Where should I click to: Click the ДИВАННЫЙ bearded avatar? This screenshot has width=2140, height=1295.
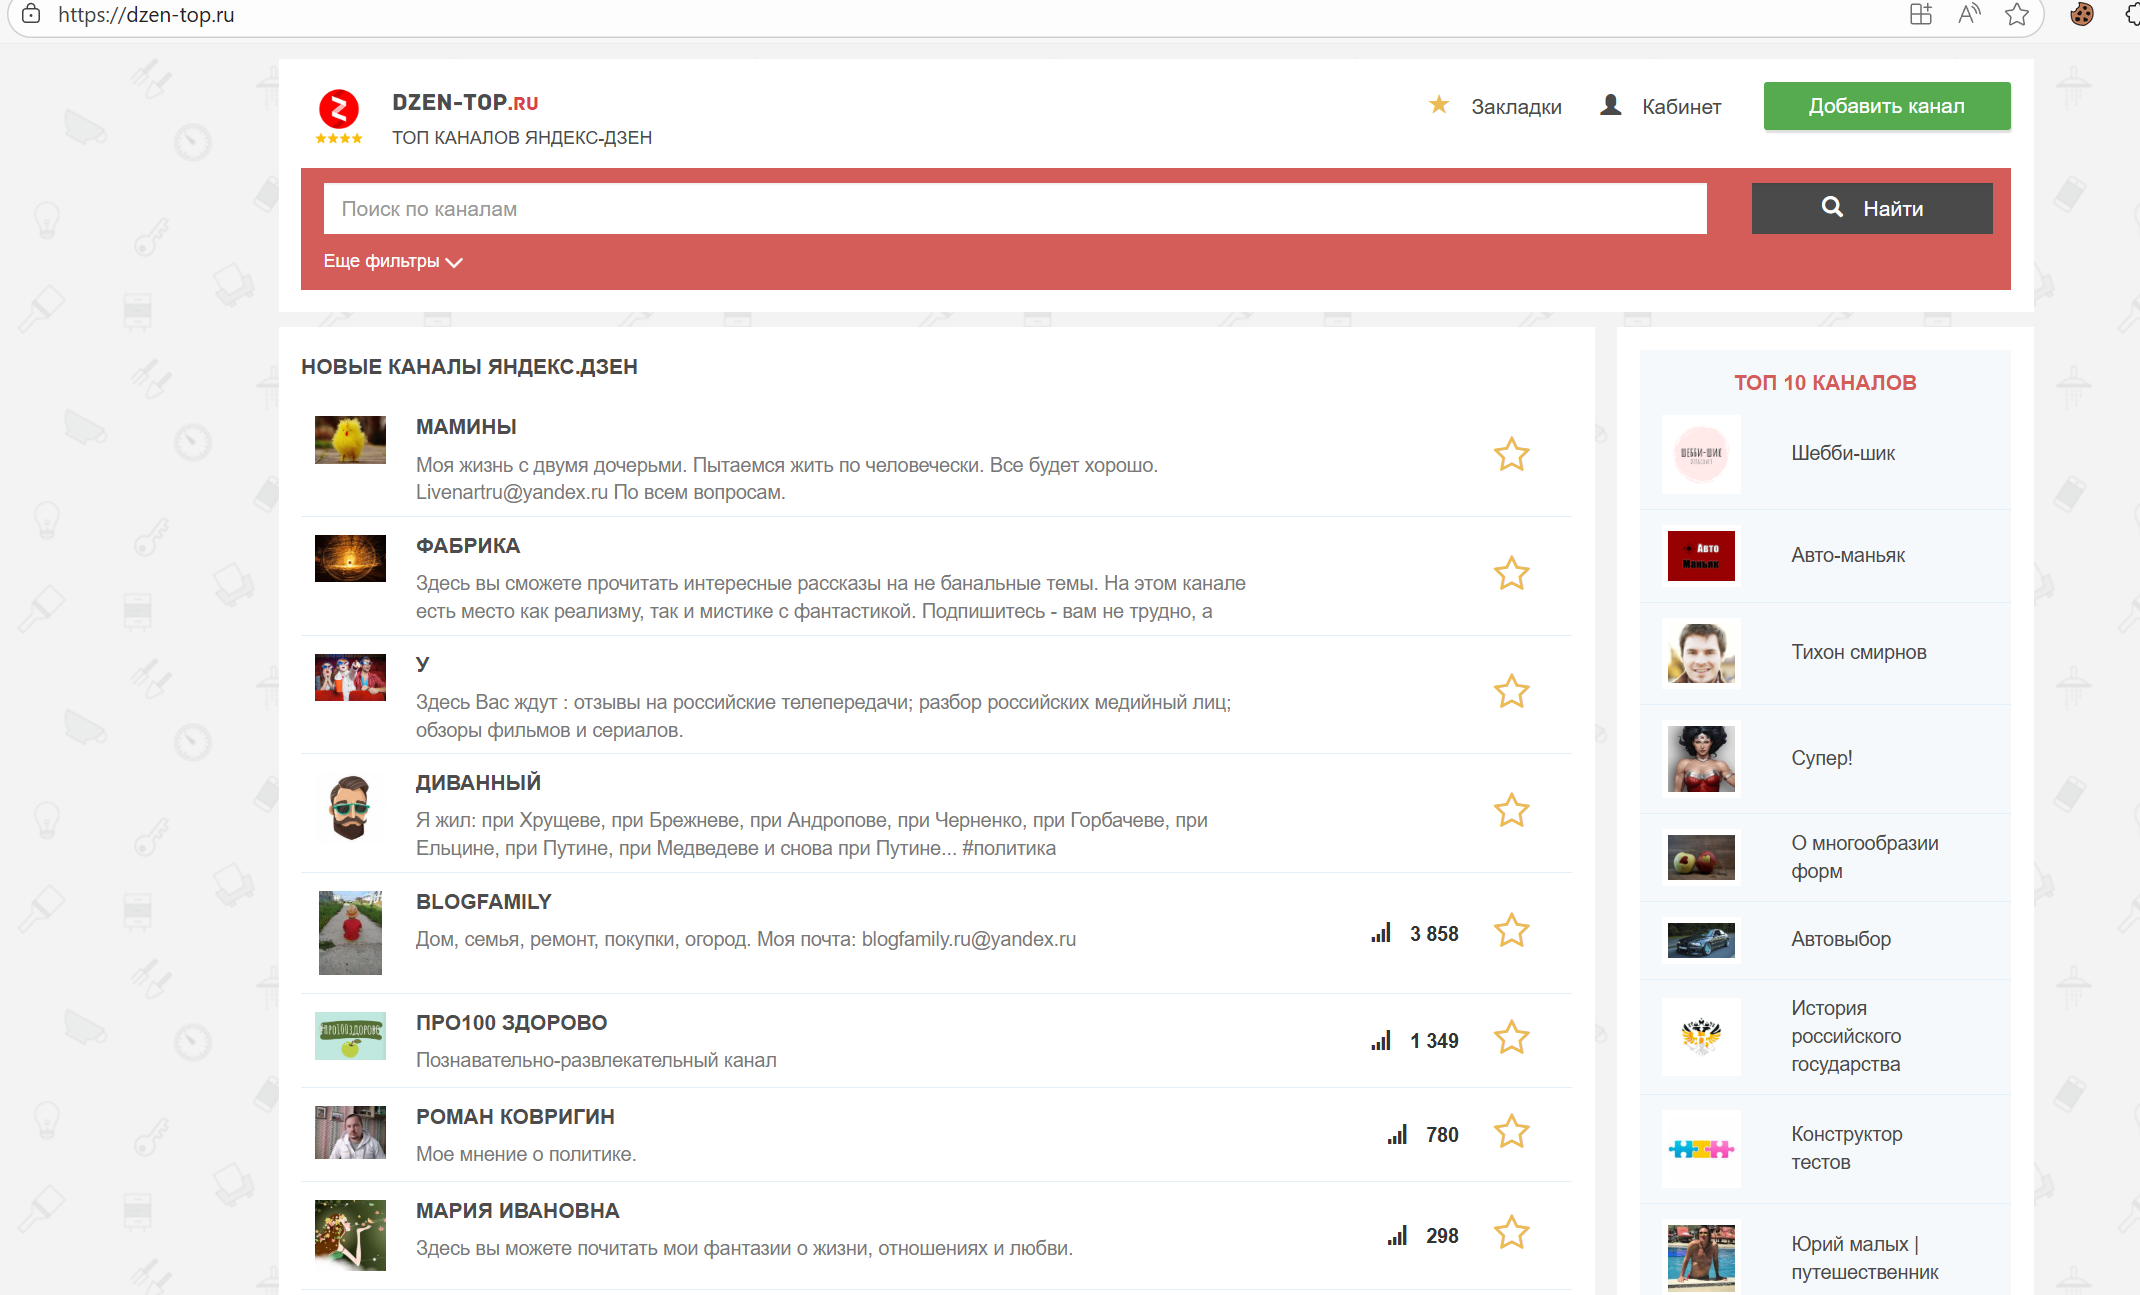coord(350,807)
